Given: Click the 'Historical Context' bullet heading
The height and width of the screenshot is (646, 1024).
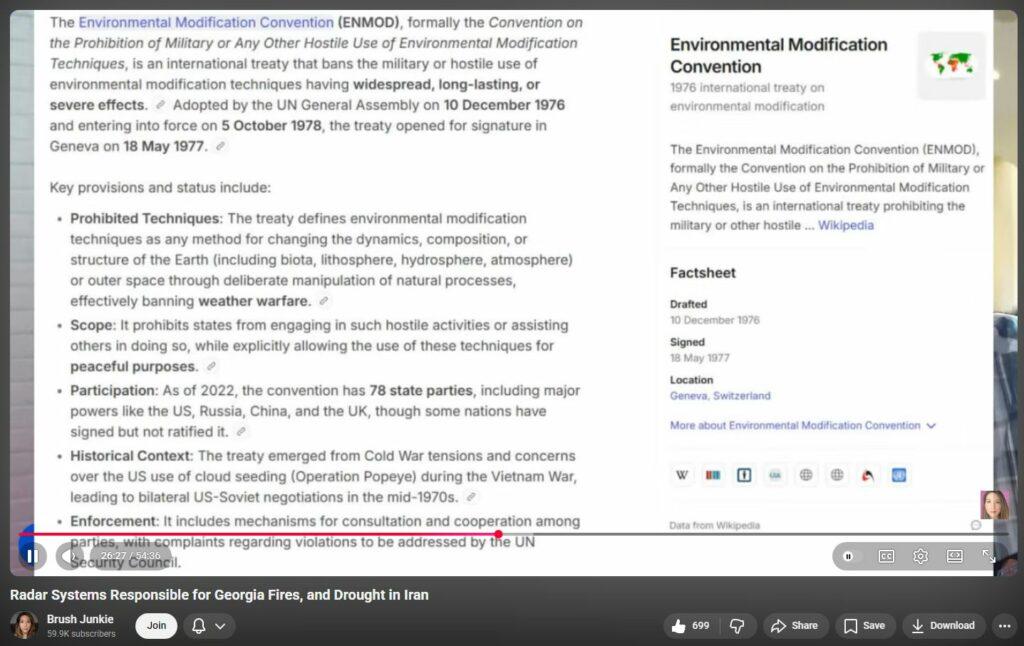Looking at the screenshot, I should tap(131, 456).
